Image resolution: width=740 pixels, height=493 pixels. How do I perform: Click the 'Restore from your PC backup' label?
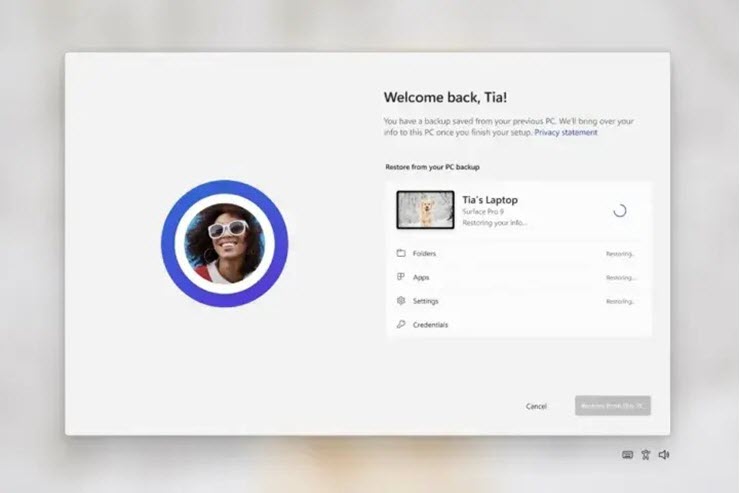point(432,167)
